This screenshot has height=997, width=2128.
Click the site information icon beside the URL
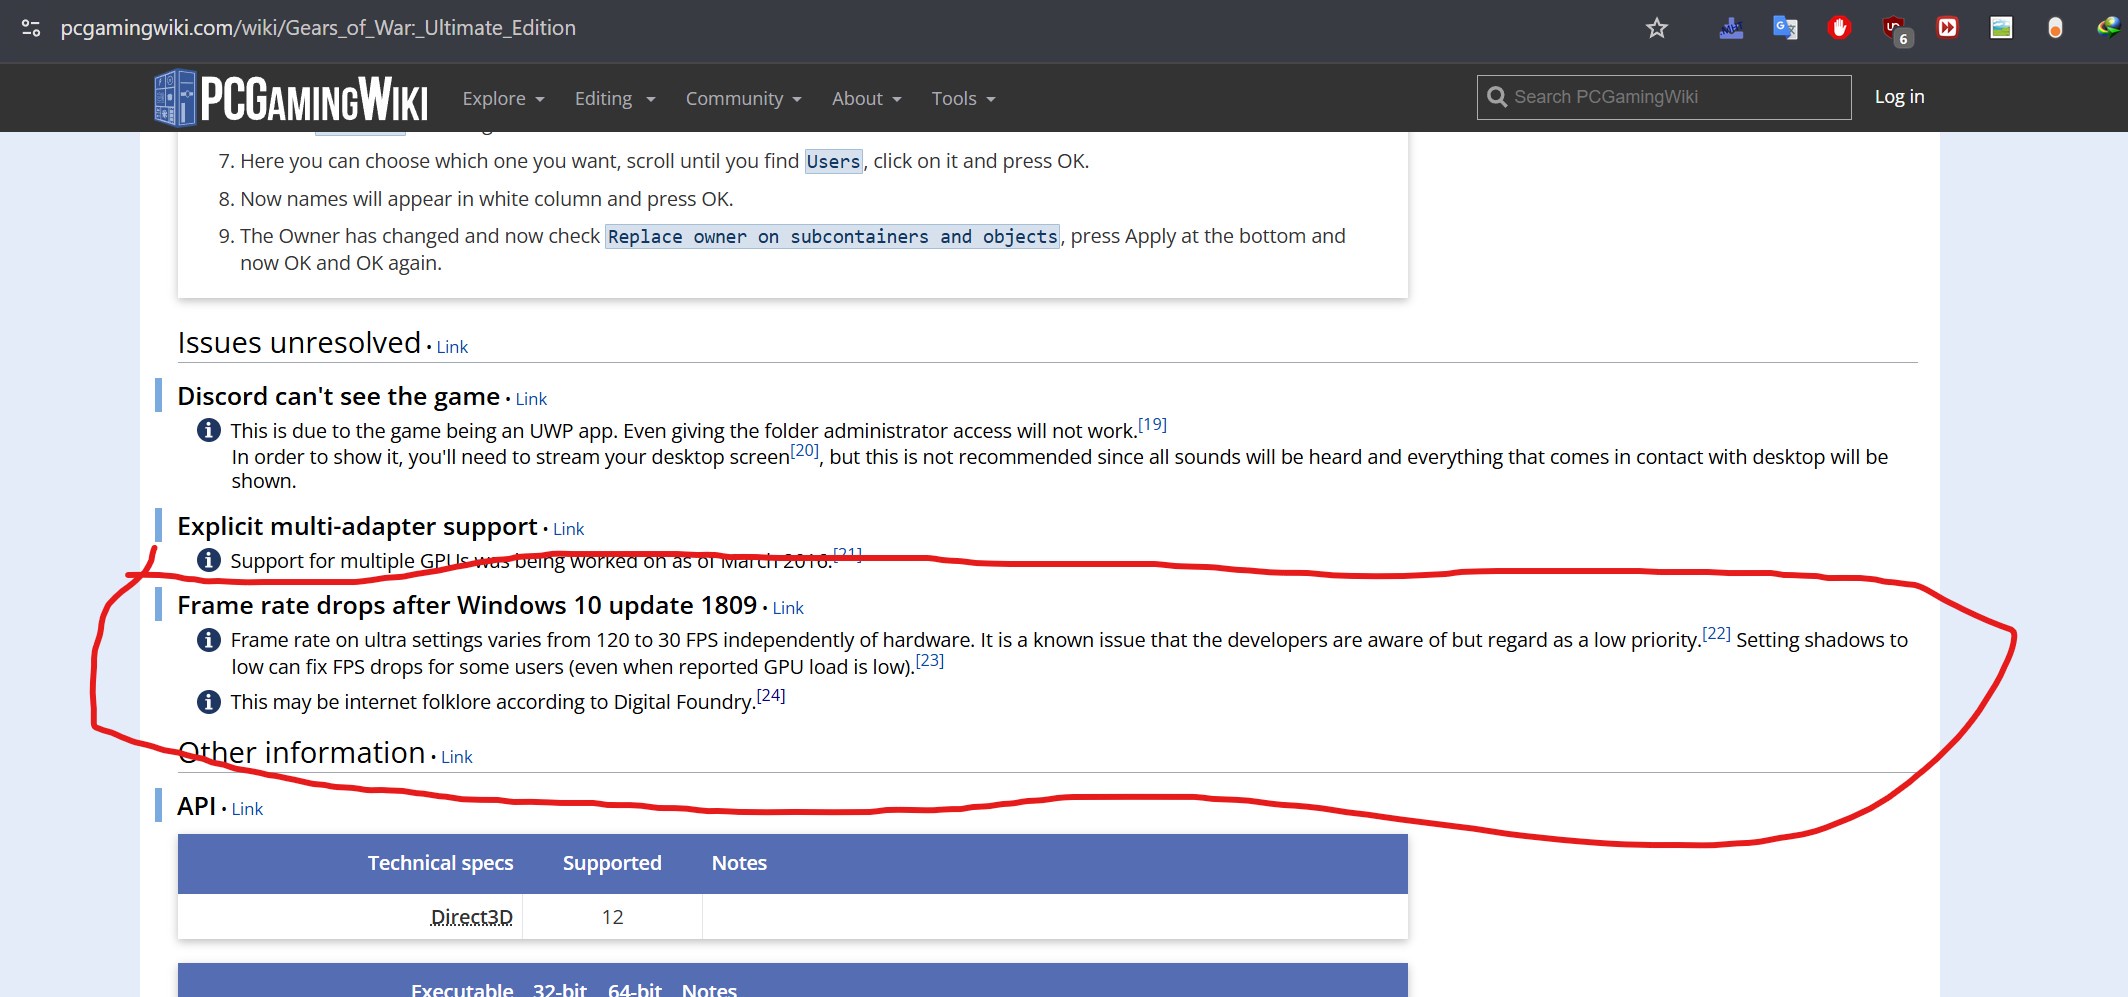(31, 28)
